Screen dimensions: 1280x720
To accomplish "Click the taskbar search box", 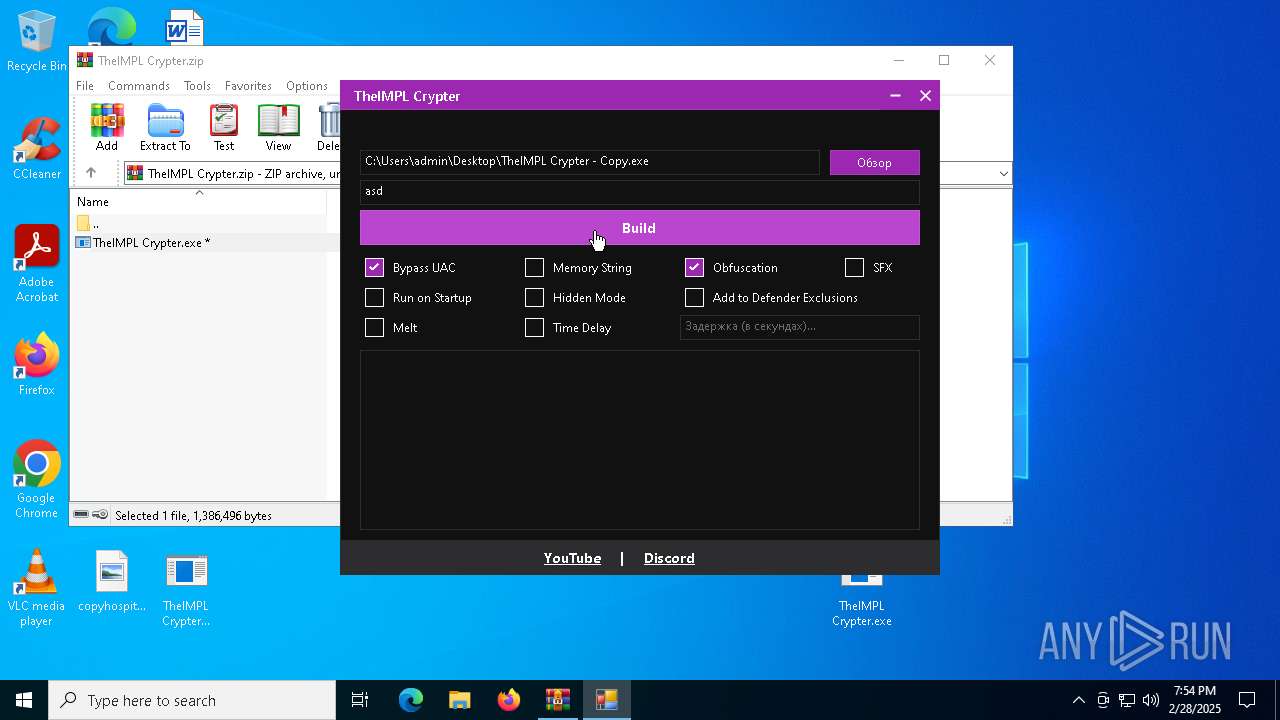I will coord(192,700).
